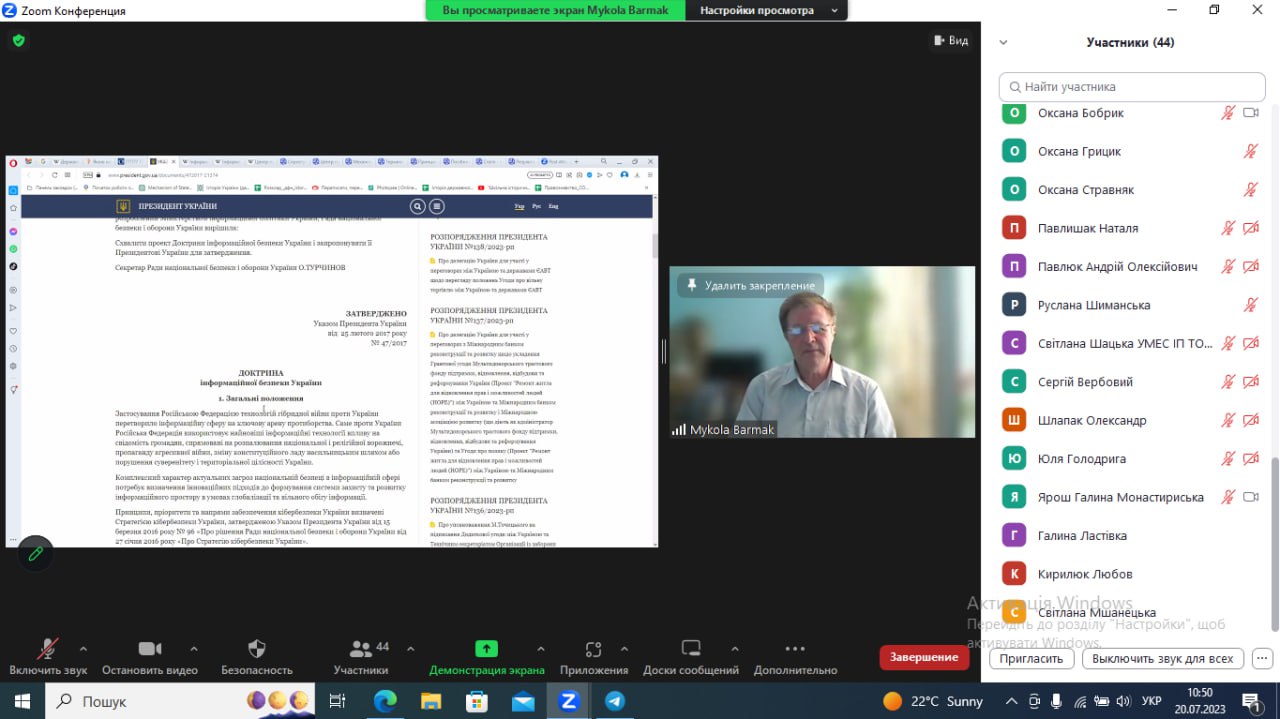The height and width of the screenshot is (719, 1280).
Task: Click Выключить звук для всех button
Action: click(1162, 659)
